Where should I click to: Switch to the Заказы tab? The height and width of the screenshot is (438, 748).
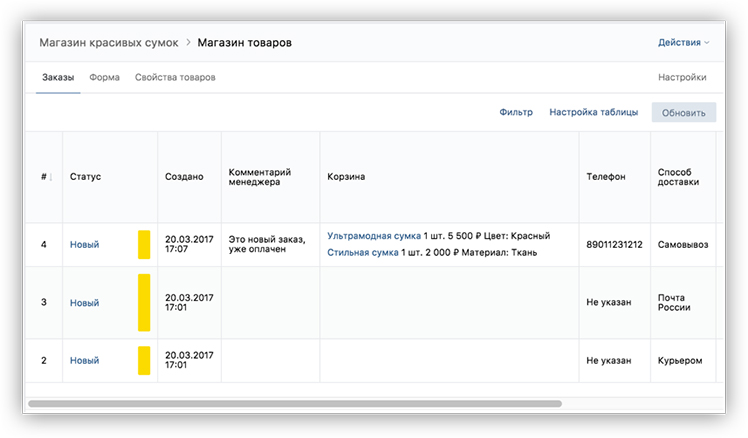coord(58,77)
